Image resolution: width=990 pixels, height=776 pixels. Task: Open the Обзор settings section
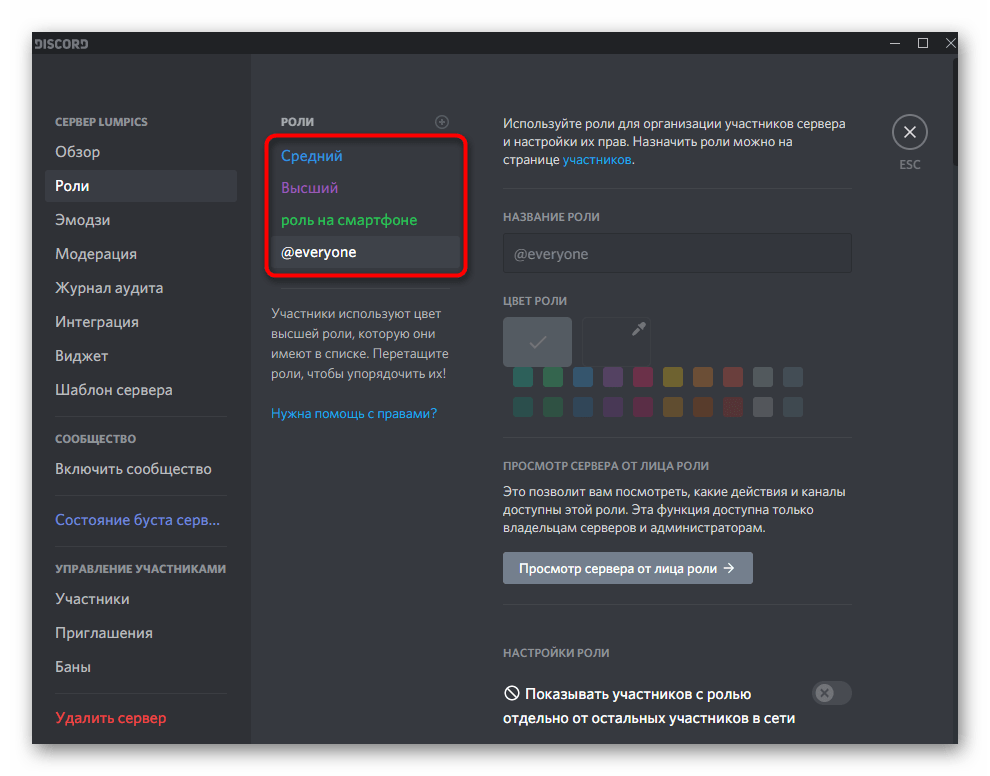(78, 152)
